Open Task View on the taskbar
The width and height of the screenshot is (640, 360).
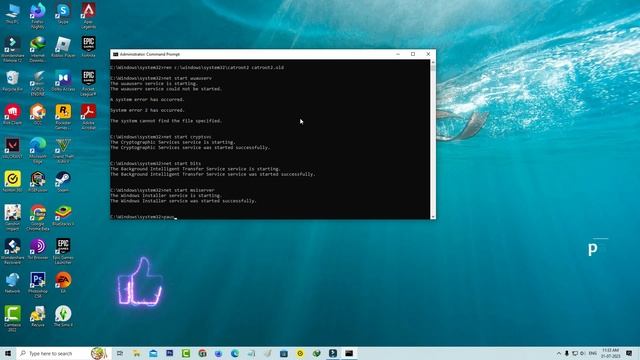coord(120,353)
